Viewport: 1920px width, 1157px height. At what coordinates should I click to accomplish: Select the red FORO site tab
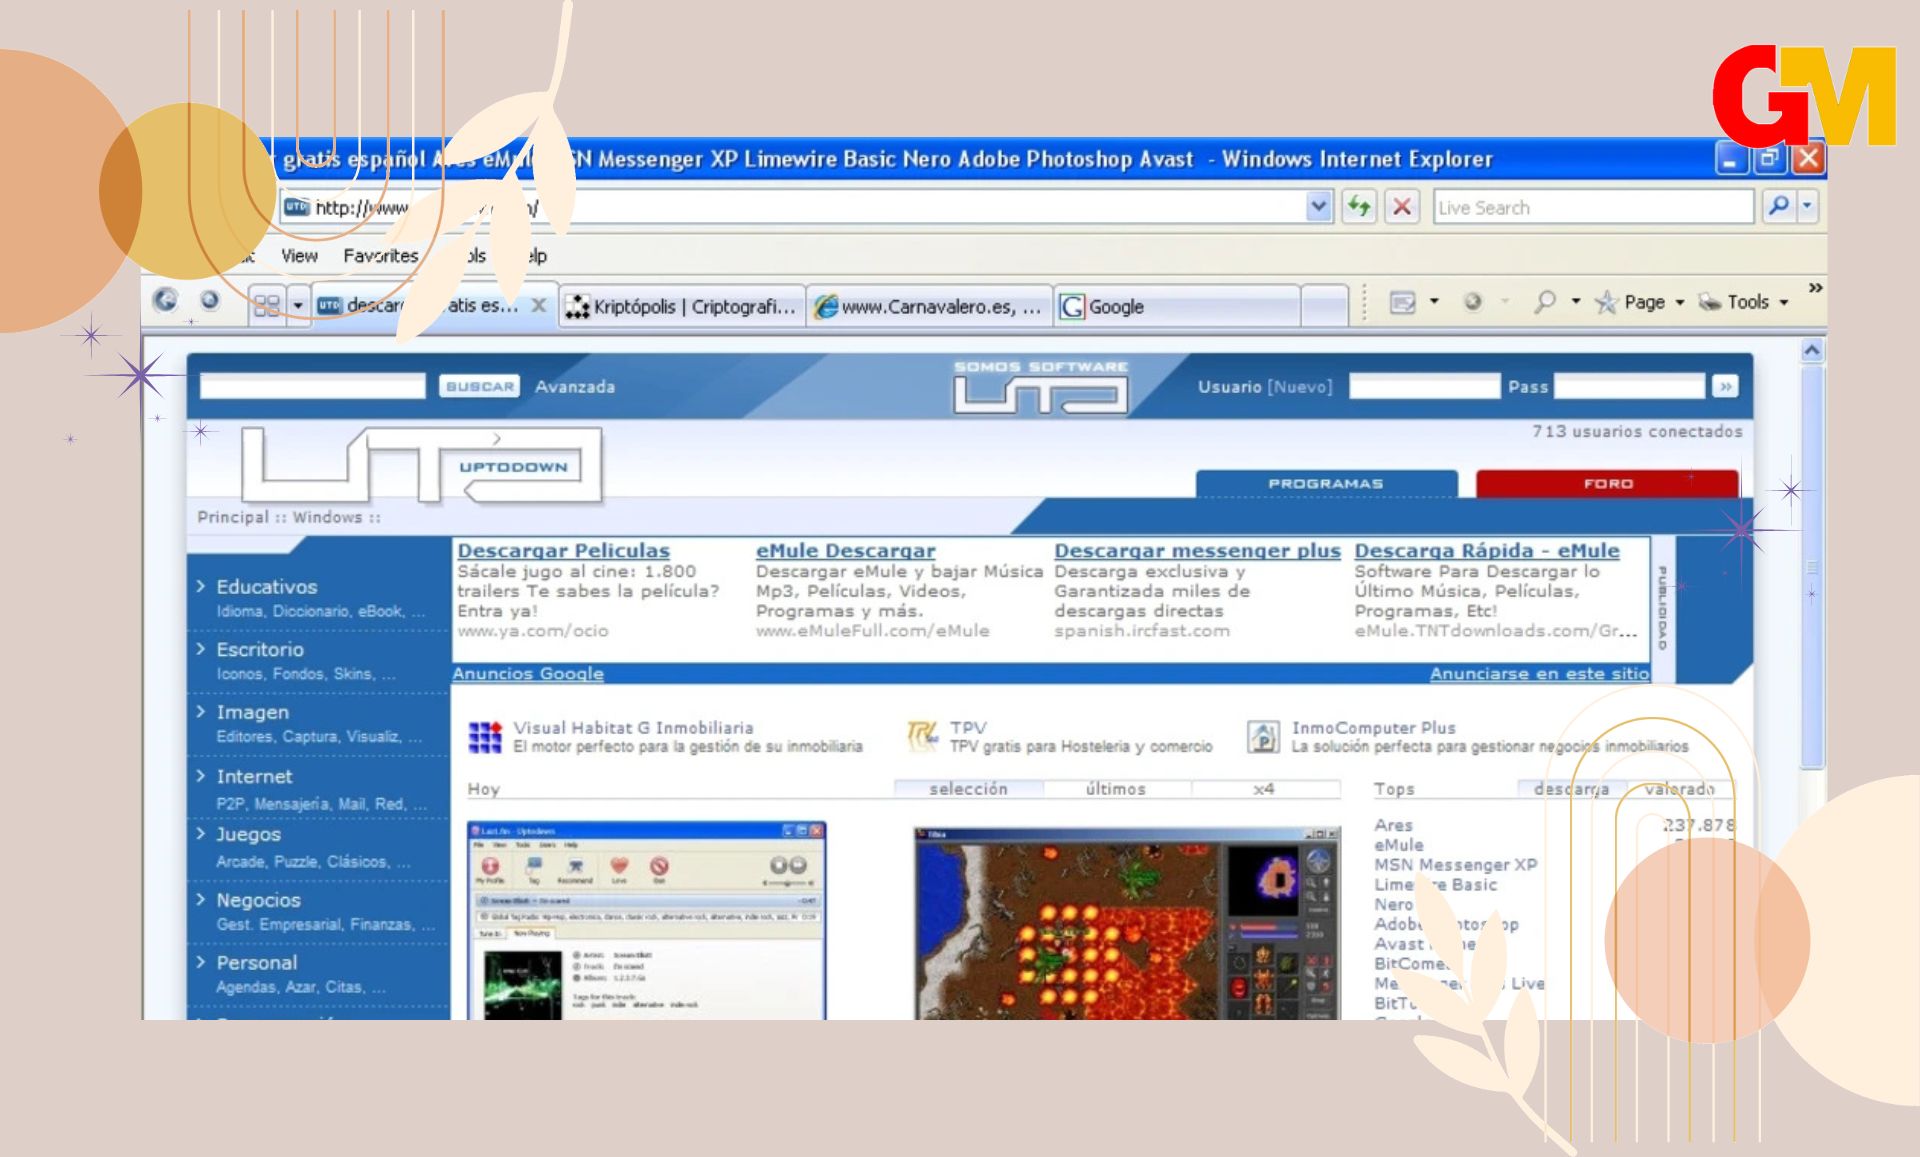[x=1607, y=484]
